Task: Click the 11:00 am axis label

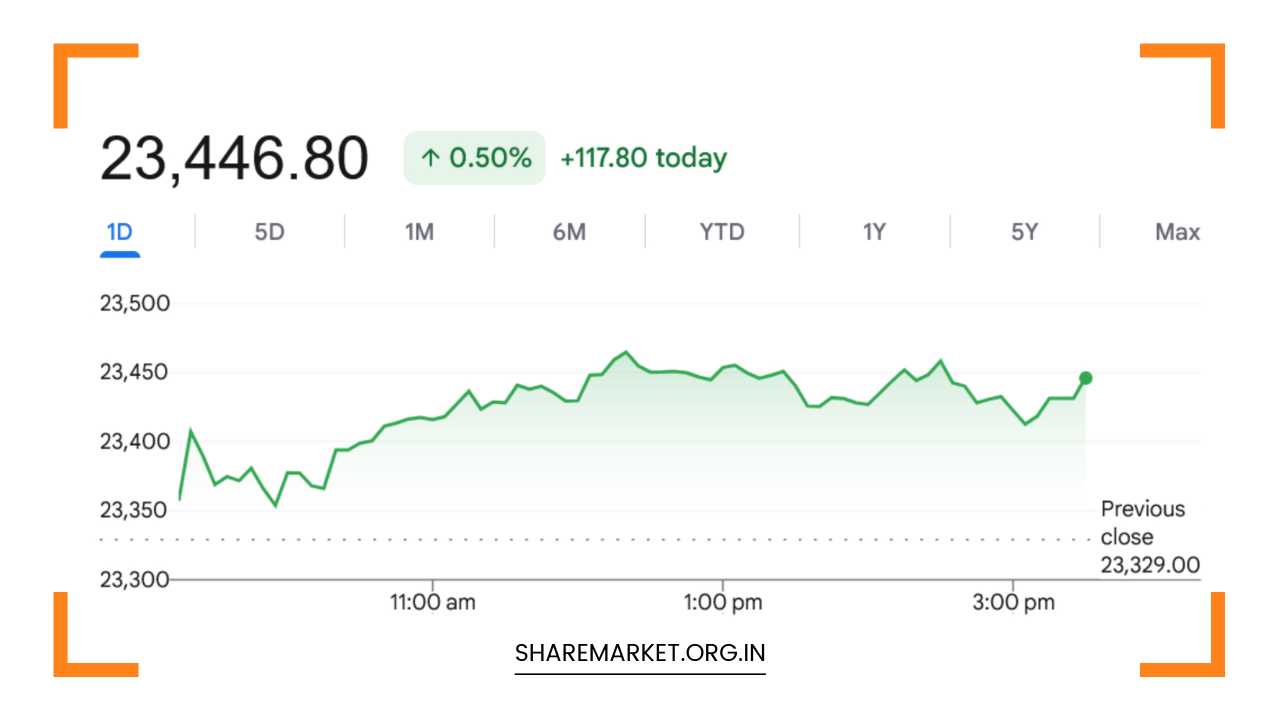Action: 433,602
